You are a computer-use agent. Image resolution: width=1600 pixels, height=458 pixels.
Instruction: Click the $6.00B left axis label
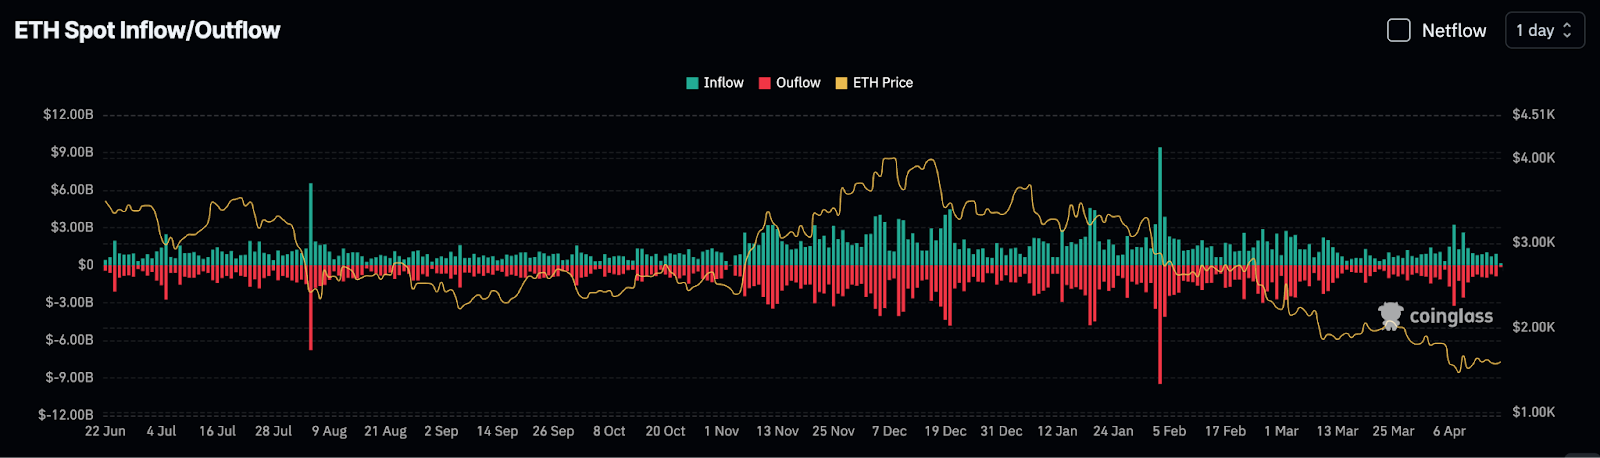[x=72, y=190]
